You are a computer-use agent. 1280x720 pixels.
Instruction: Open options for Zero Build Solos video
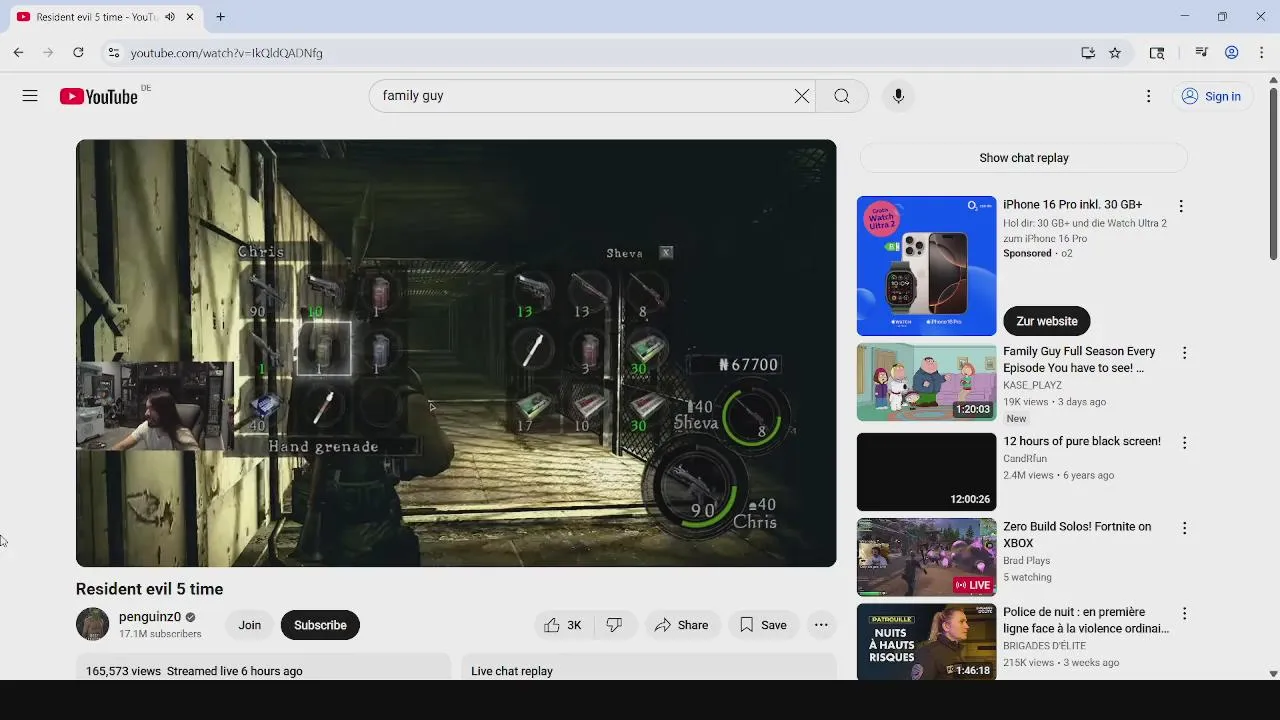(1184, 528)
